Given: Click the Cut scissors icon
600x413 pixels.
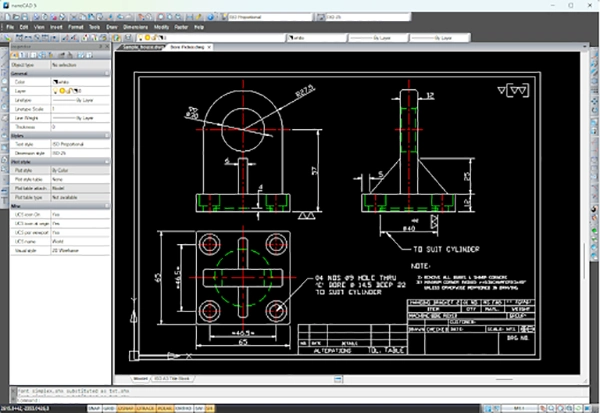Looking at the screenshot, I should click(x=73, y=17).
